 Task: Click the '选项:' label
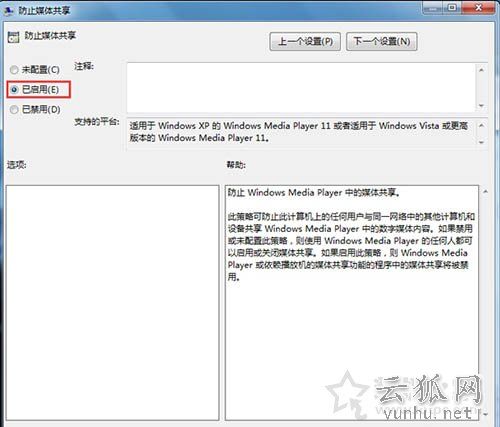(x=16, y=165)
